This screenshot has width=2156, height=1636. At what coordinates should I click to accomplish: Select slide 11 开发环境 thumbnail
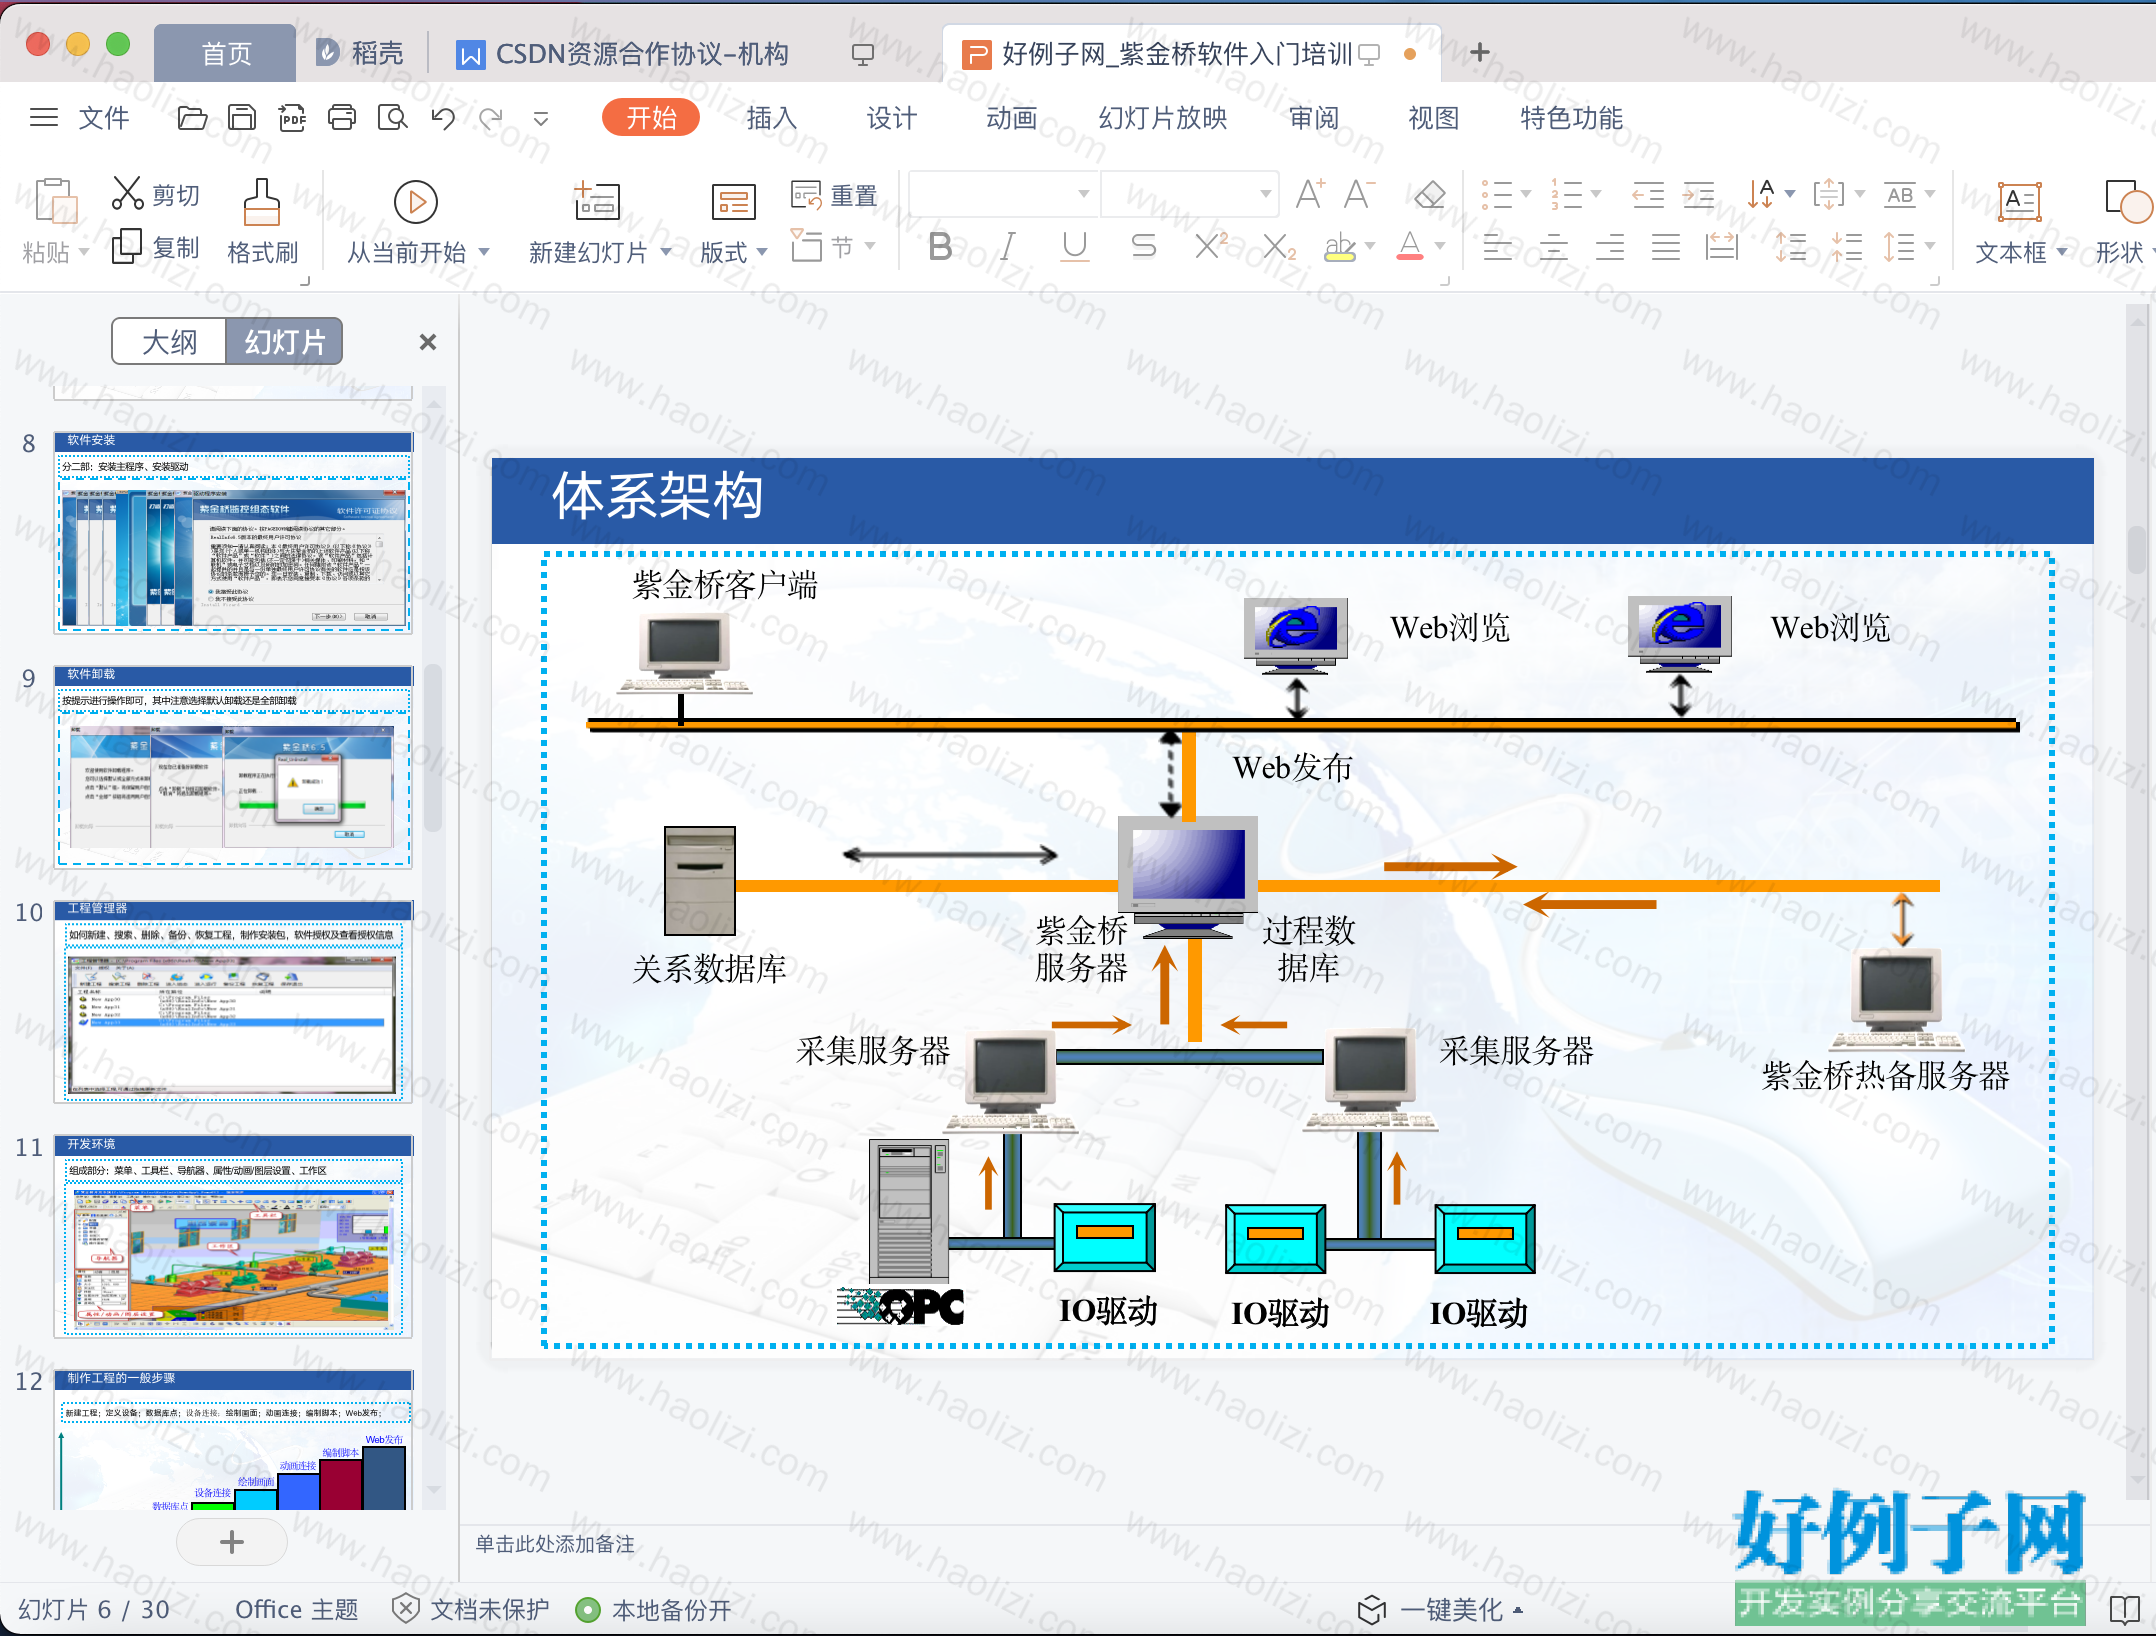click(233, 1236)
